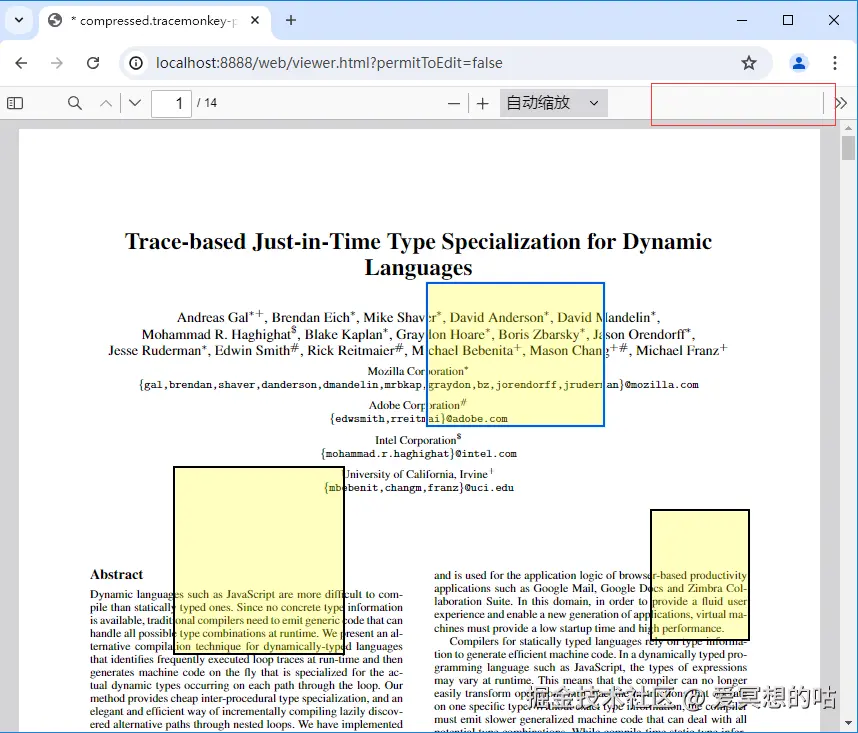Go back in browser history
The width and height of the screenshot is (858, 733).
pos(21,63)
